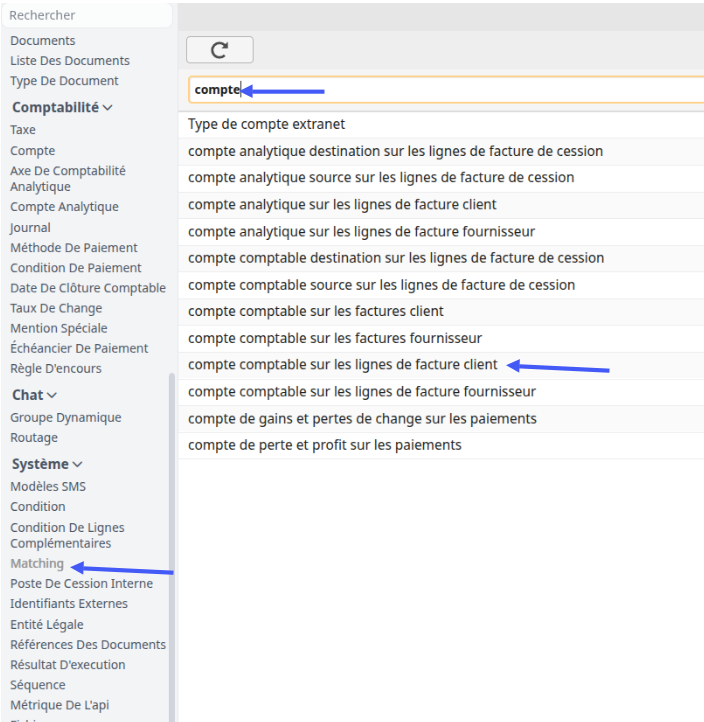Go to Séquence
The height and width of the screenshot is (722, 704).
38,685
